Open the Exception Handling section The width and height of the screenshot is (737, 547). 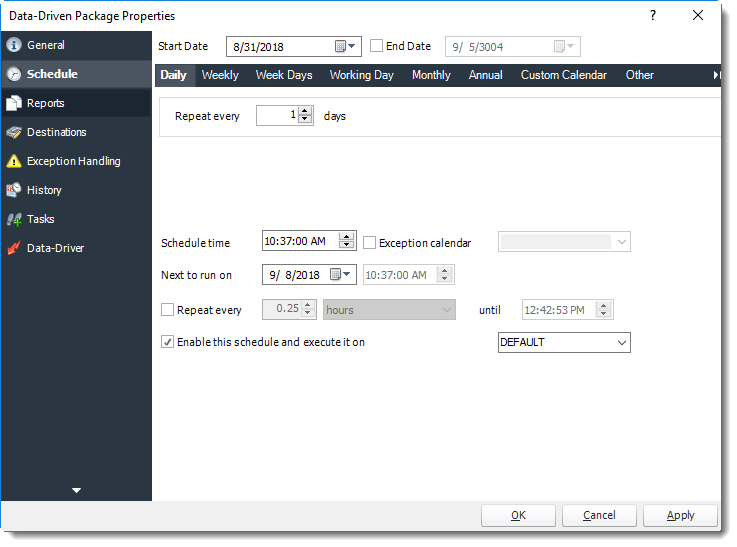76,161
